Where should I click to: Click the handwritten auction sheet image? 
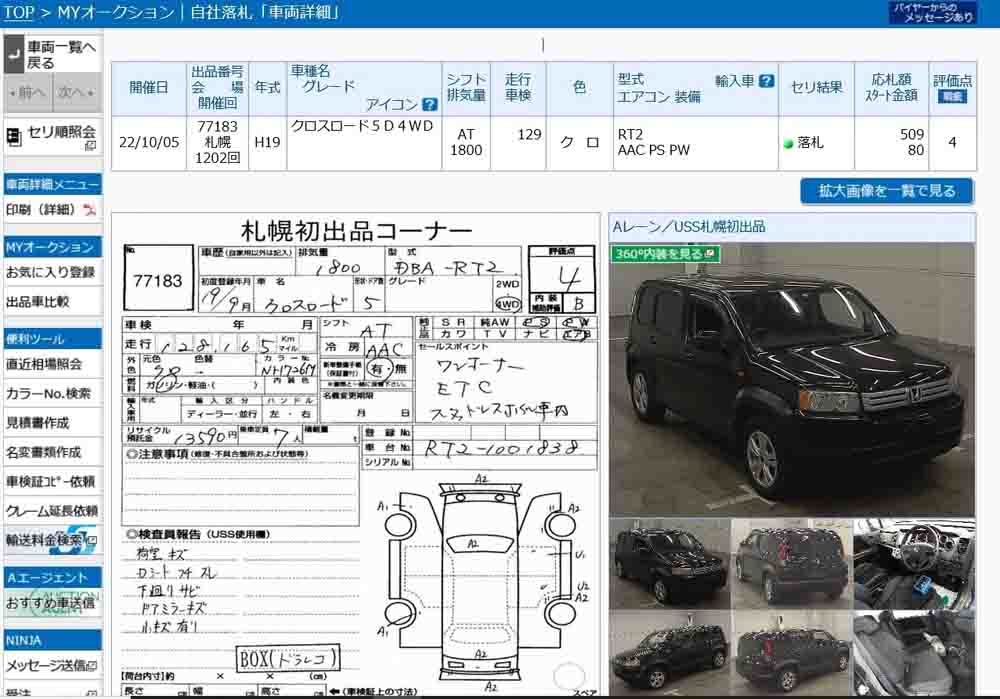tap(356, 455)
